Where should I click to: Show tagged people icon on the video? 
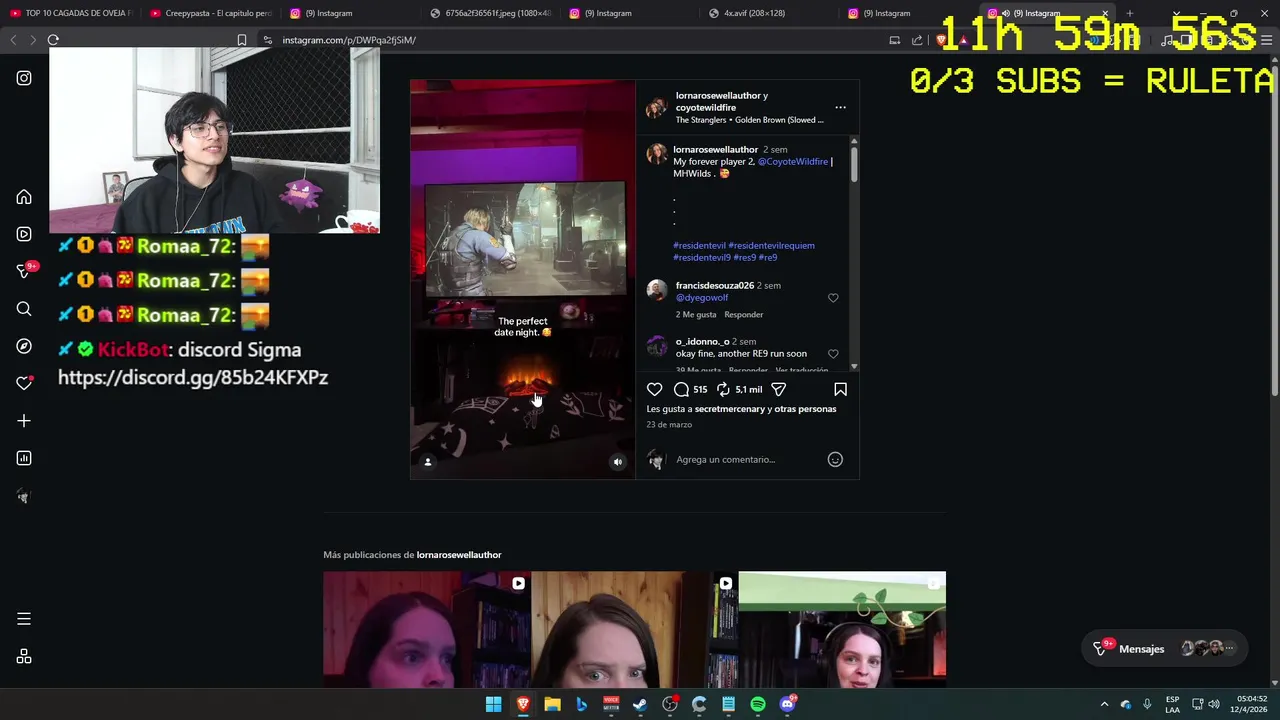(x=427, y=462)
